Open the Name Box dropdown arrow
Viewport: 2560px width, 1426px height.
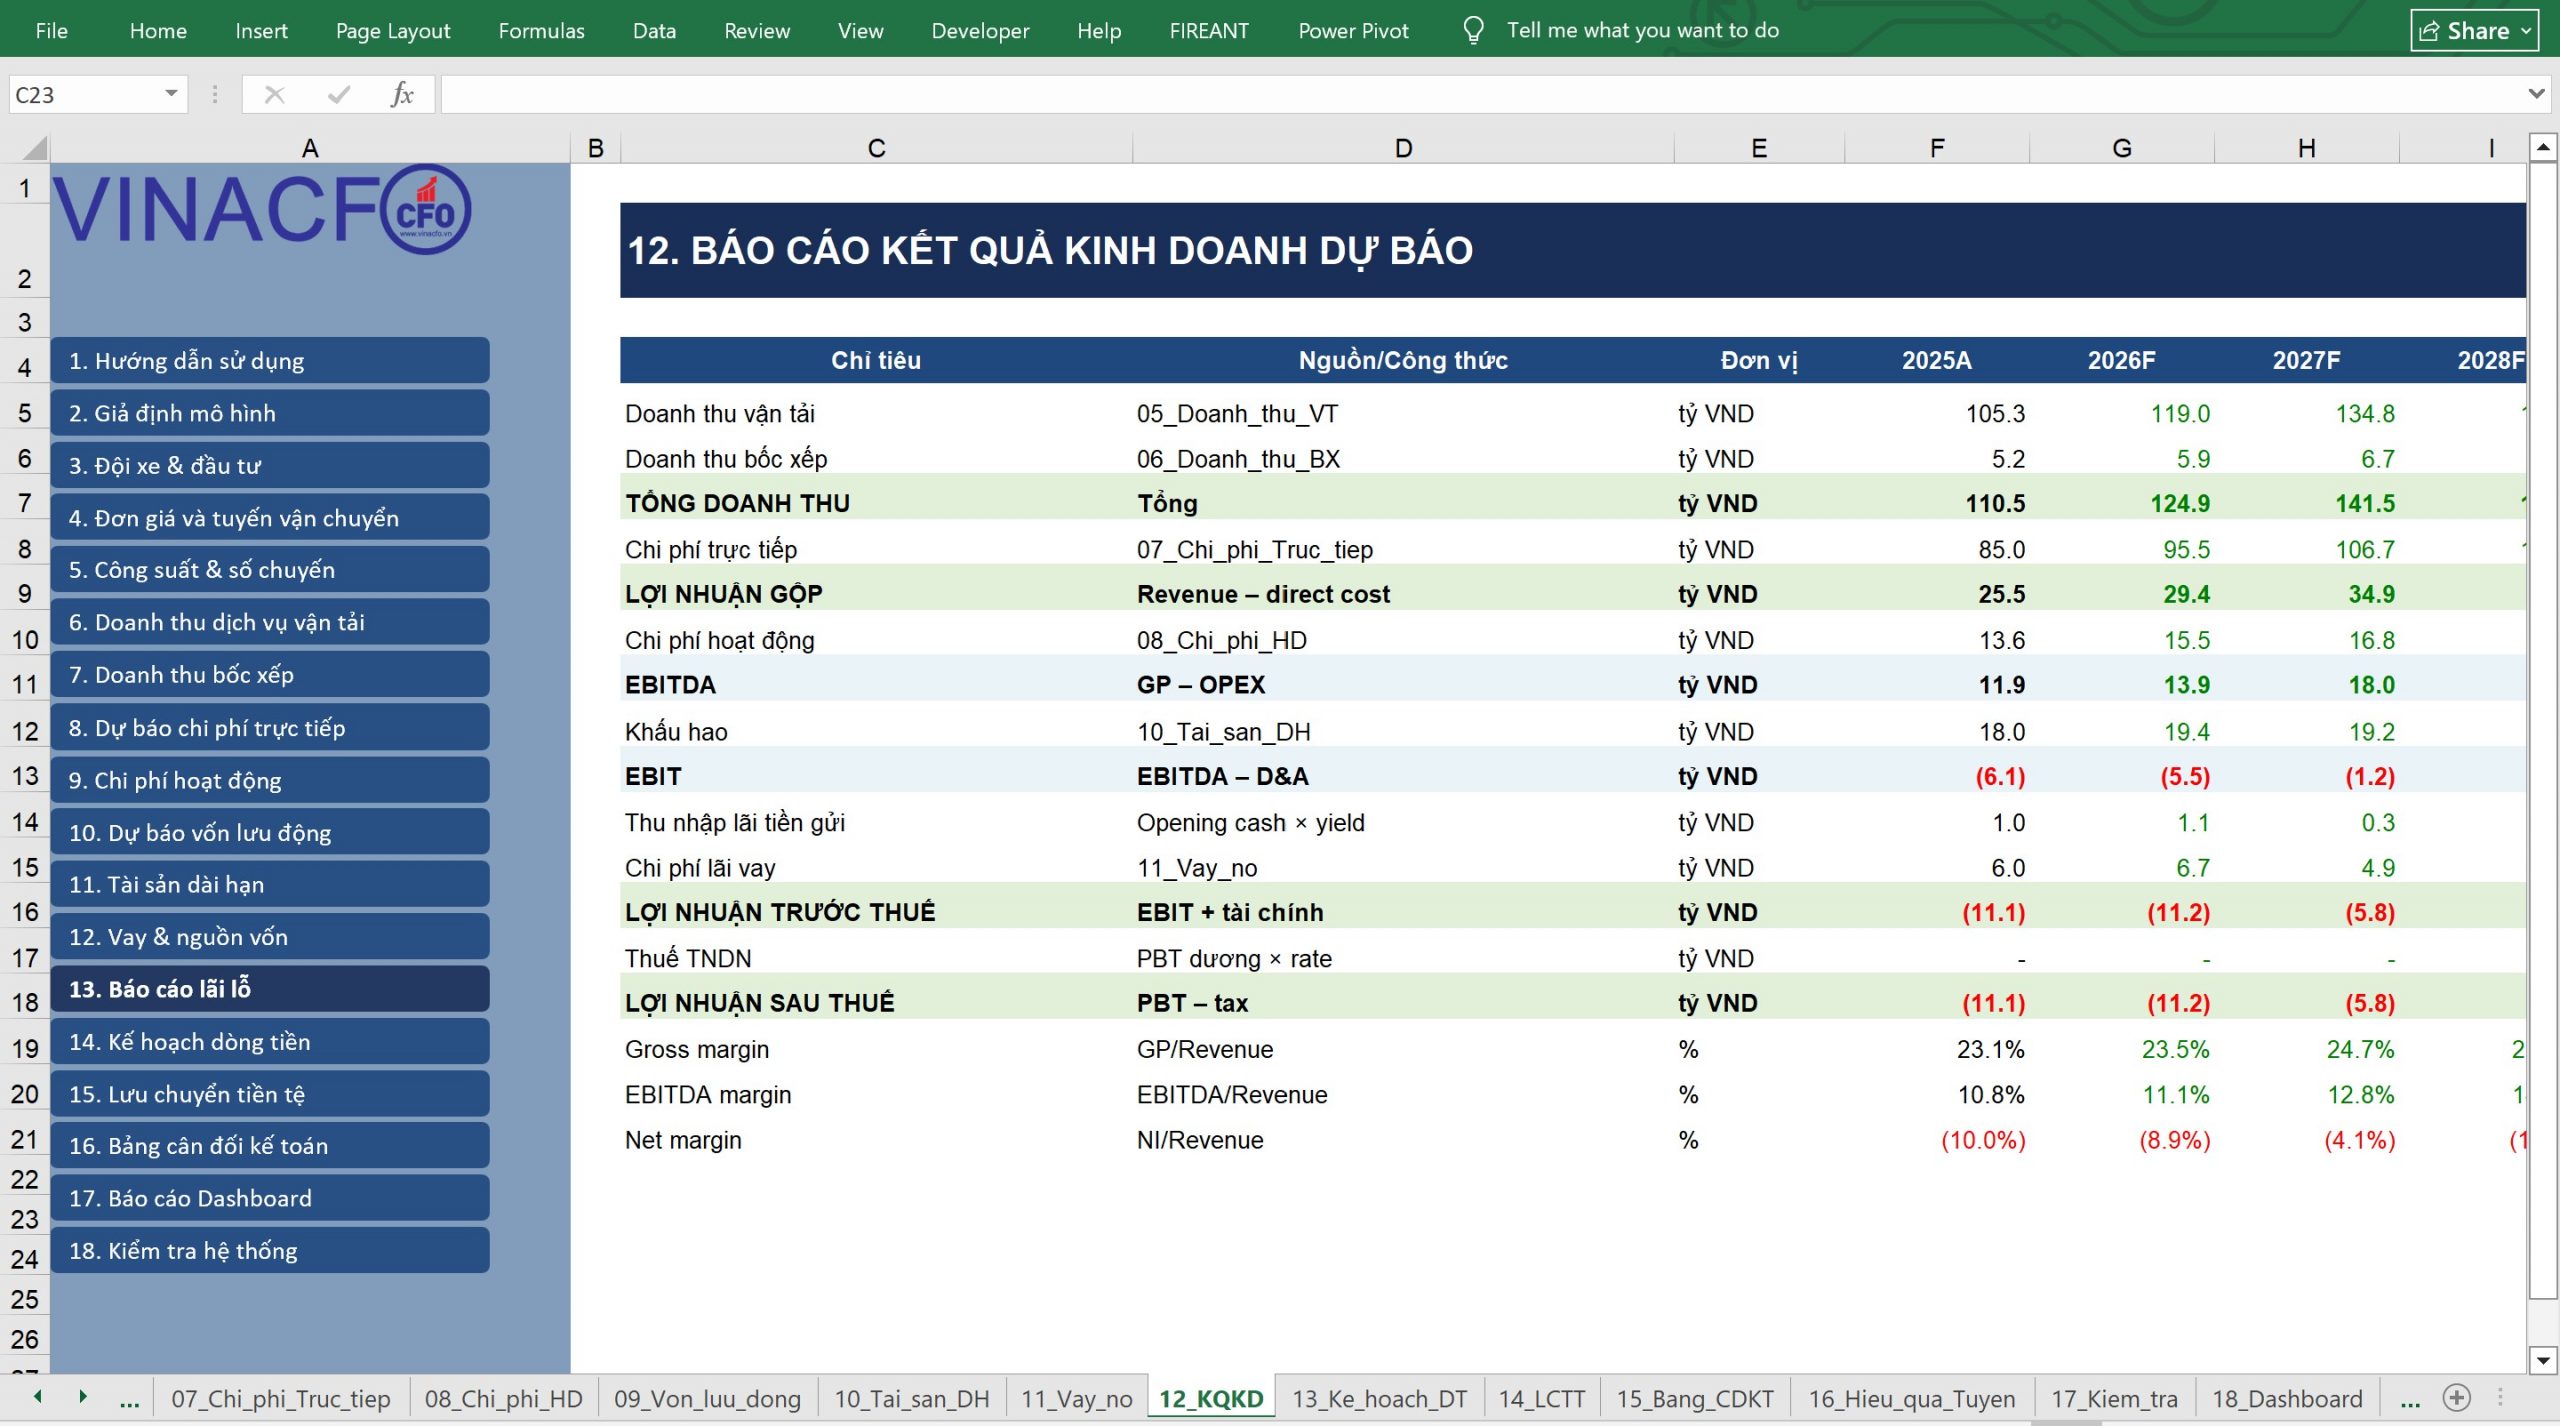171,94
